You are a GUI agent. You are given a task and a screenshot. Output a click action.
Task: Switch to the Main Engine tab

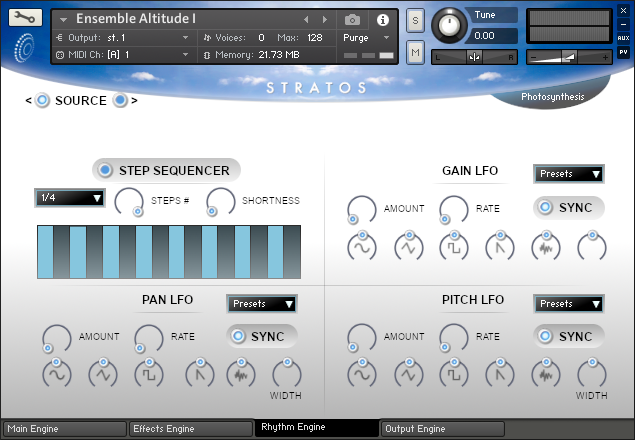pyautogui.click(x=65, y=429)
